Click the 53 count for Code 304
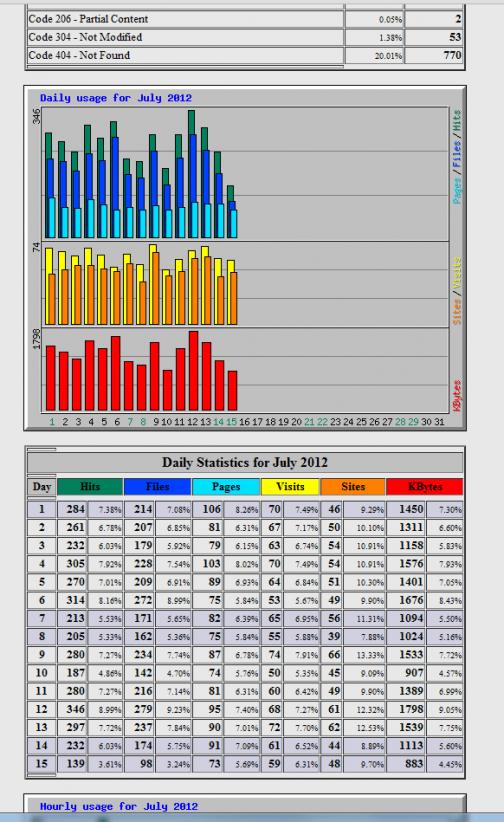 [x=455, y=37]
